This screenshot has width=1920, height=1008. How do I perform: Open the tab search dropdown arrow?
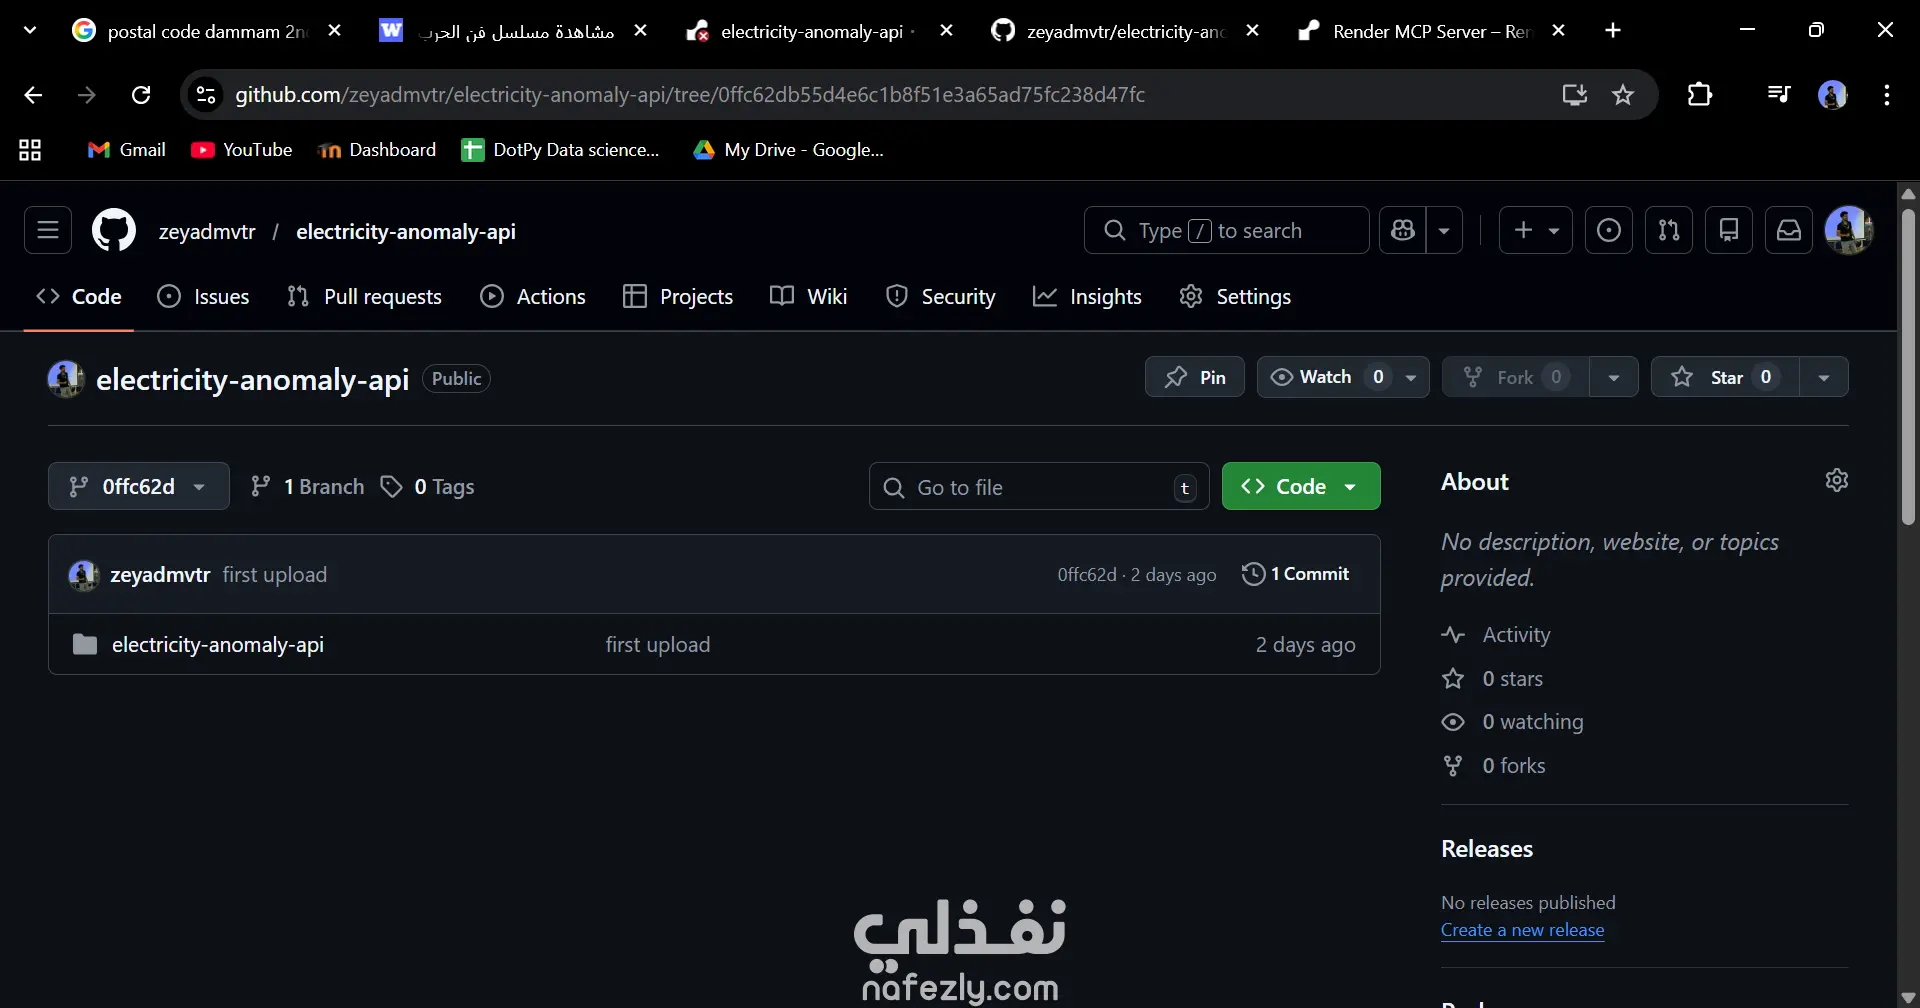coord(30,31)
